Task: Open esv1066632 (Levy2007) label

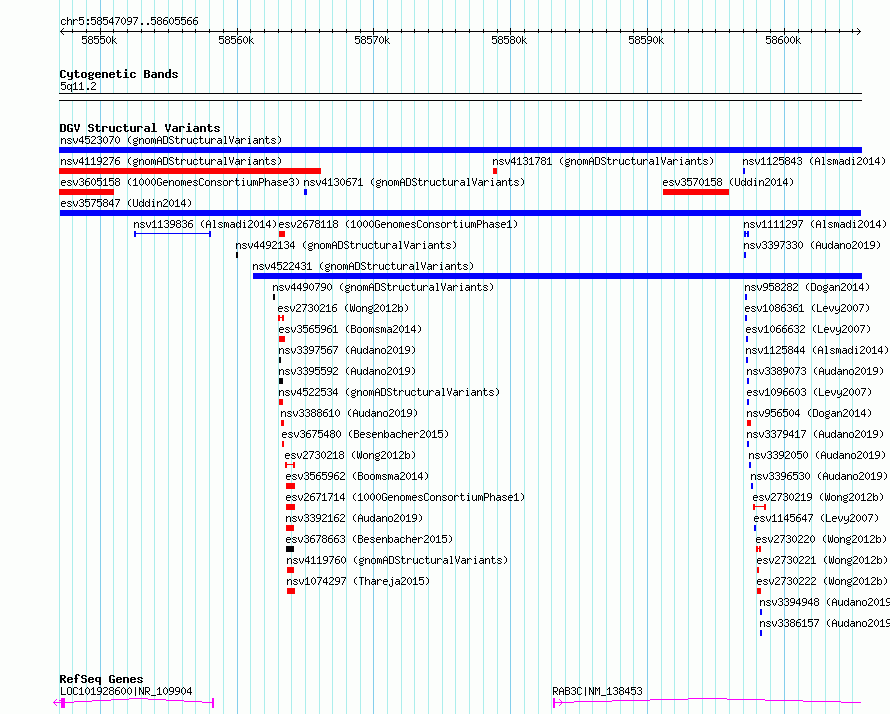Action: click(808, 329)
